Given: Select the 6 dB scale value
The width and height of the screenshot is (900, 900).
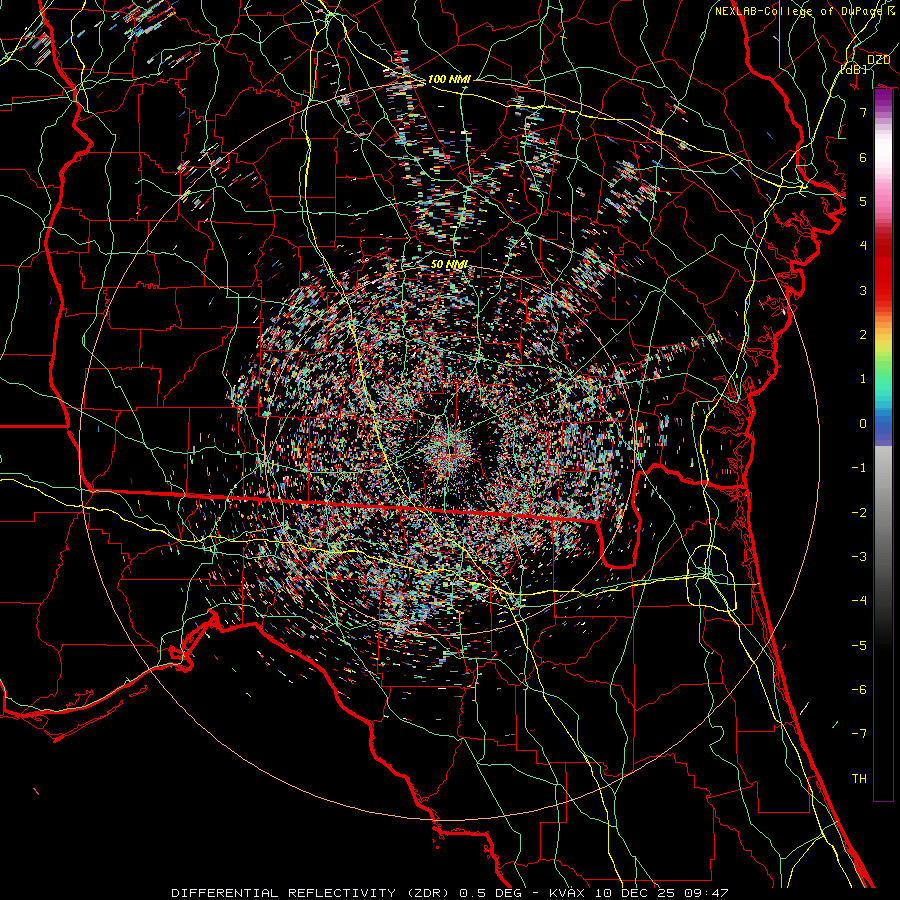Looking at the screenshot, I should coord(863,157).
